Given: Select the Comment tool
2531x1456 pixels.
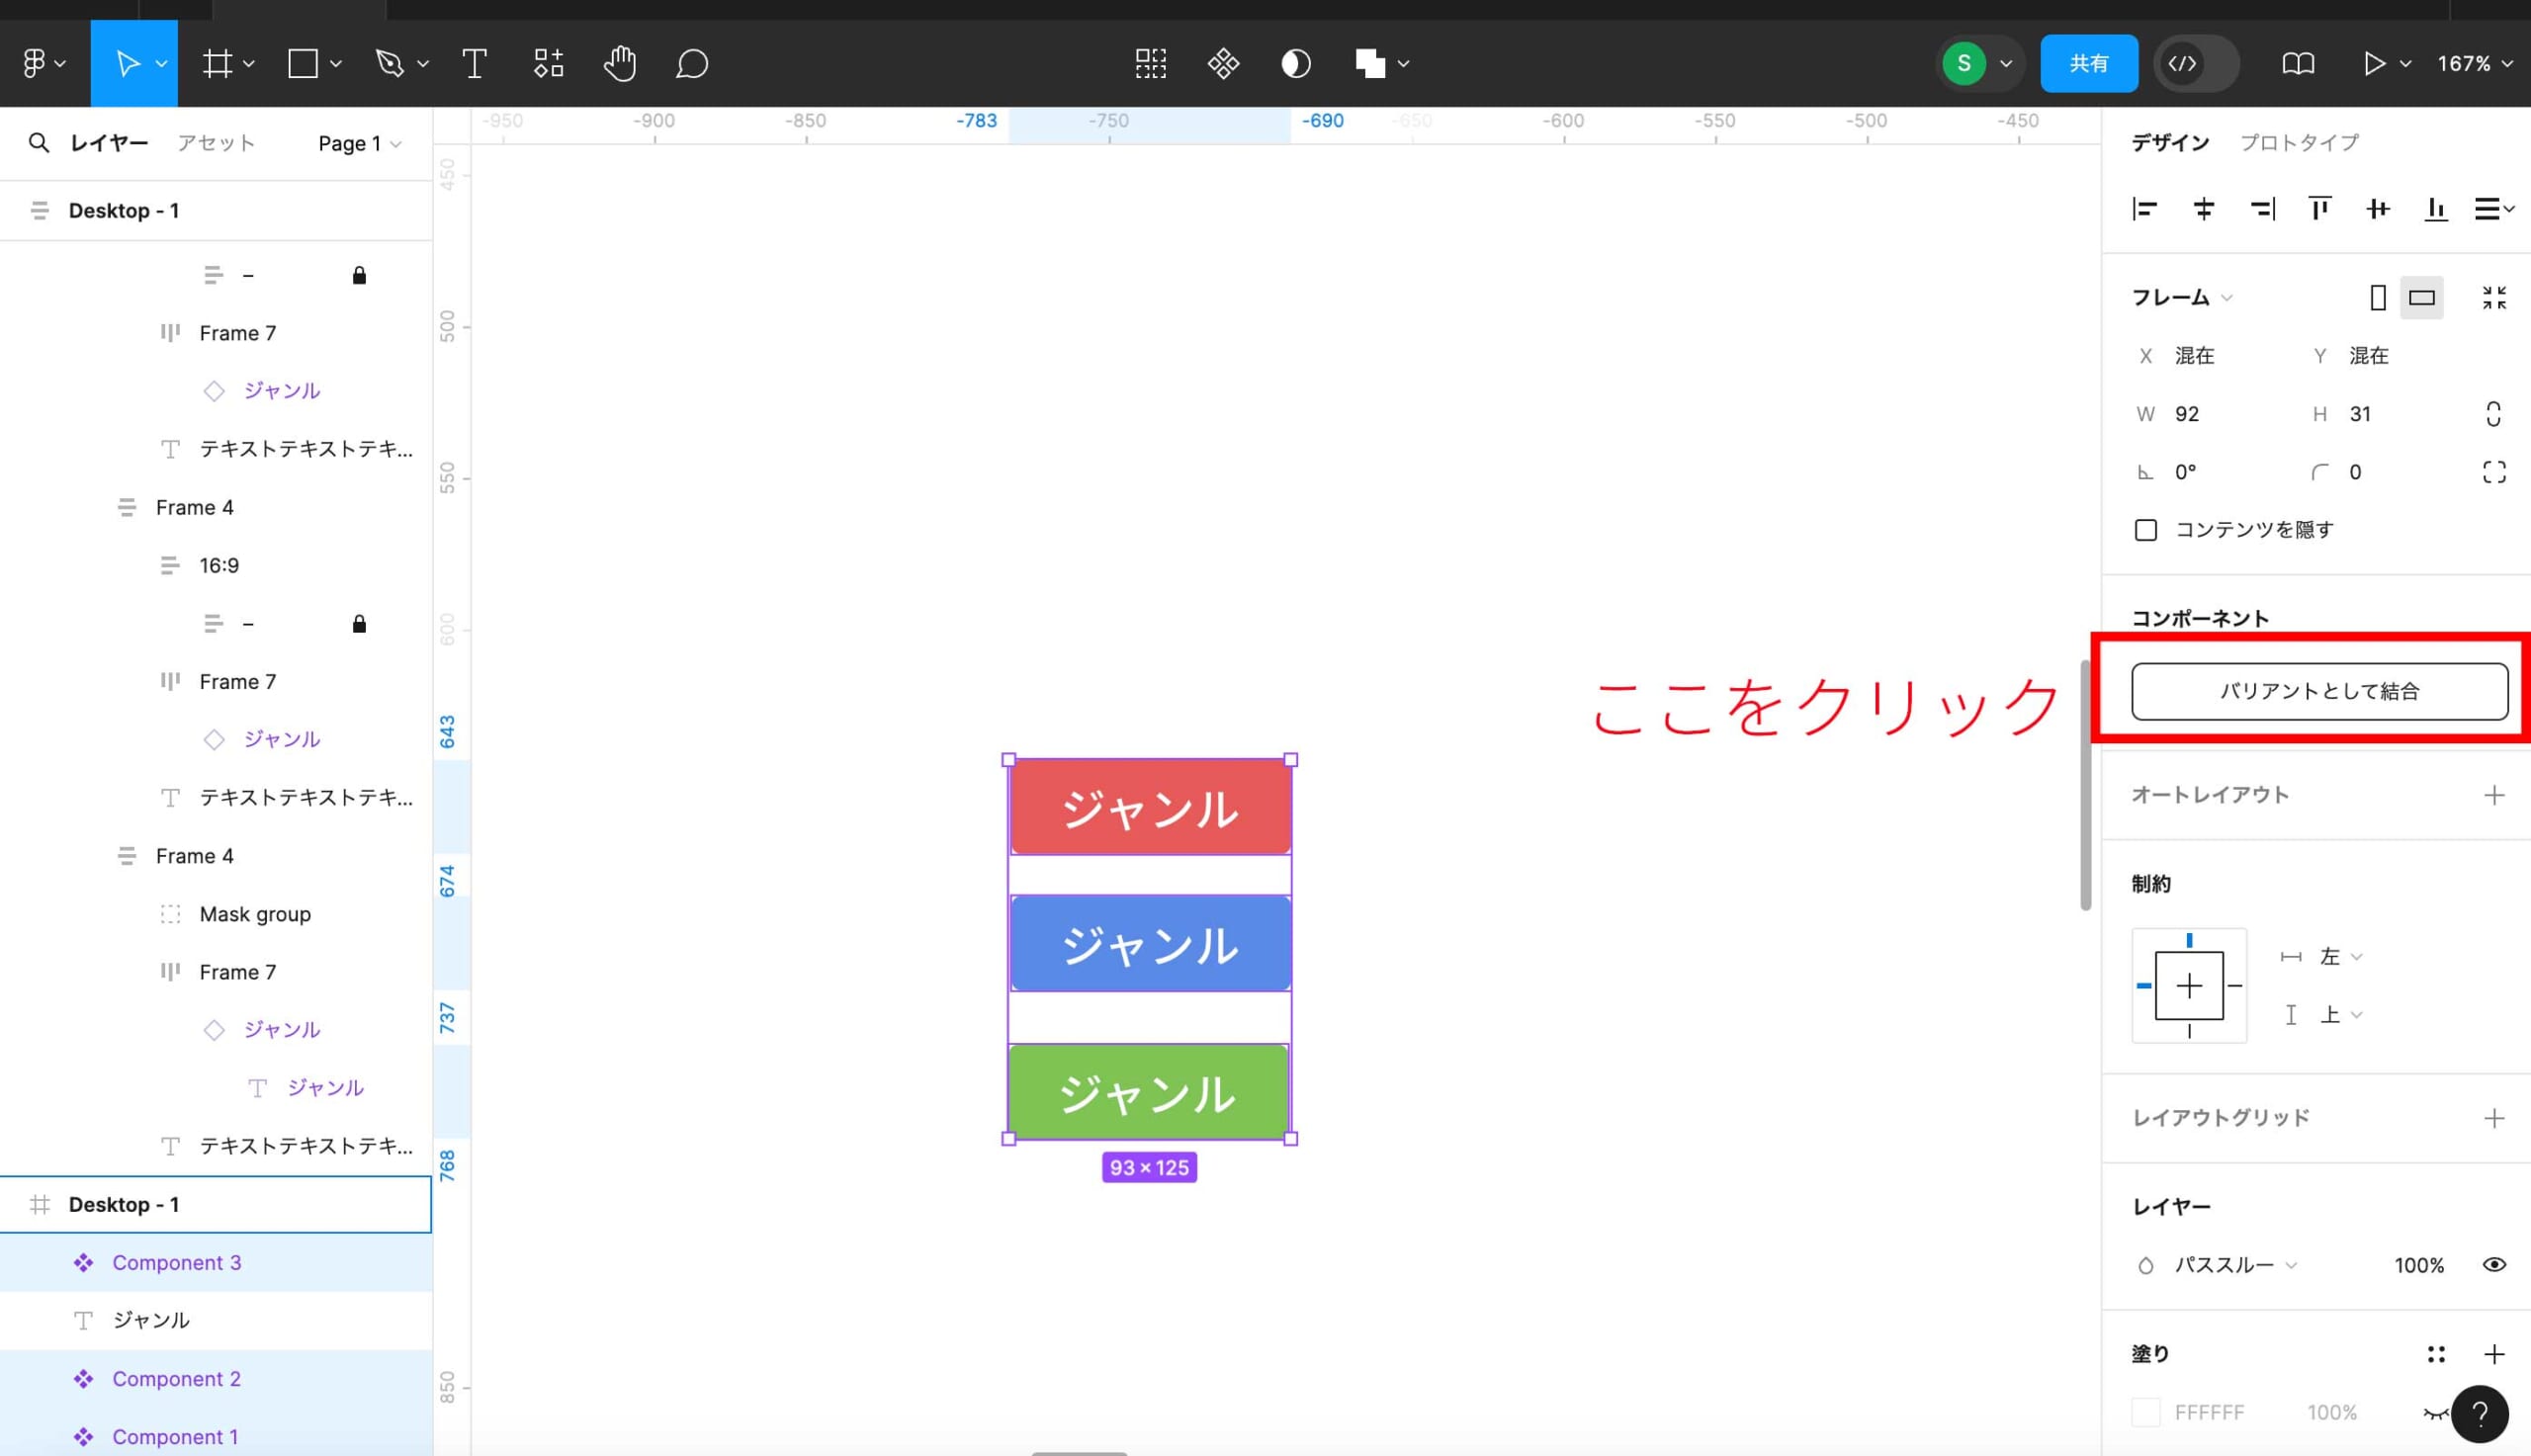Looking at the screenshot, I should pos(692,64).
